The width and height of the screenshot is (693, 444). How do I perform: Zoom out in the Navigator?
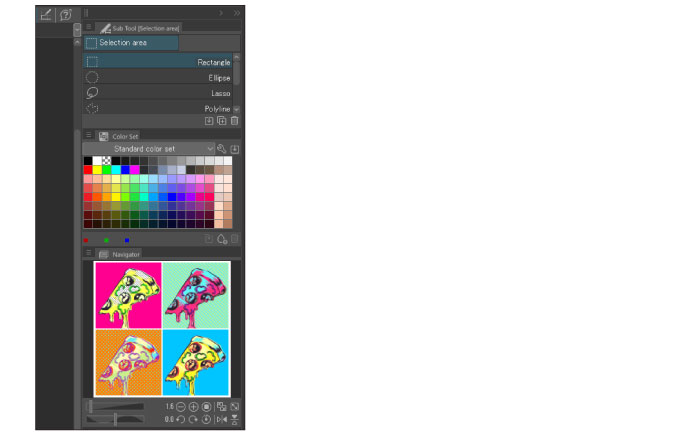pos(181,406)
